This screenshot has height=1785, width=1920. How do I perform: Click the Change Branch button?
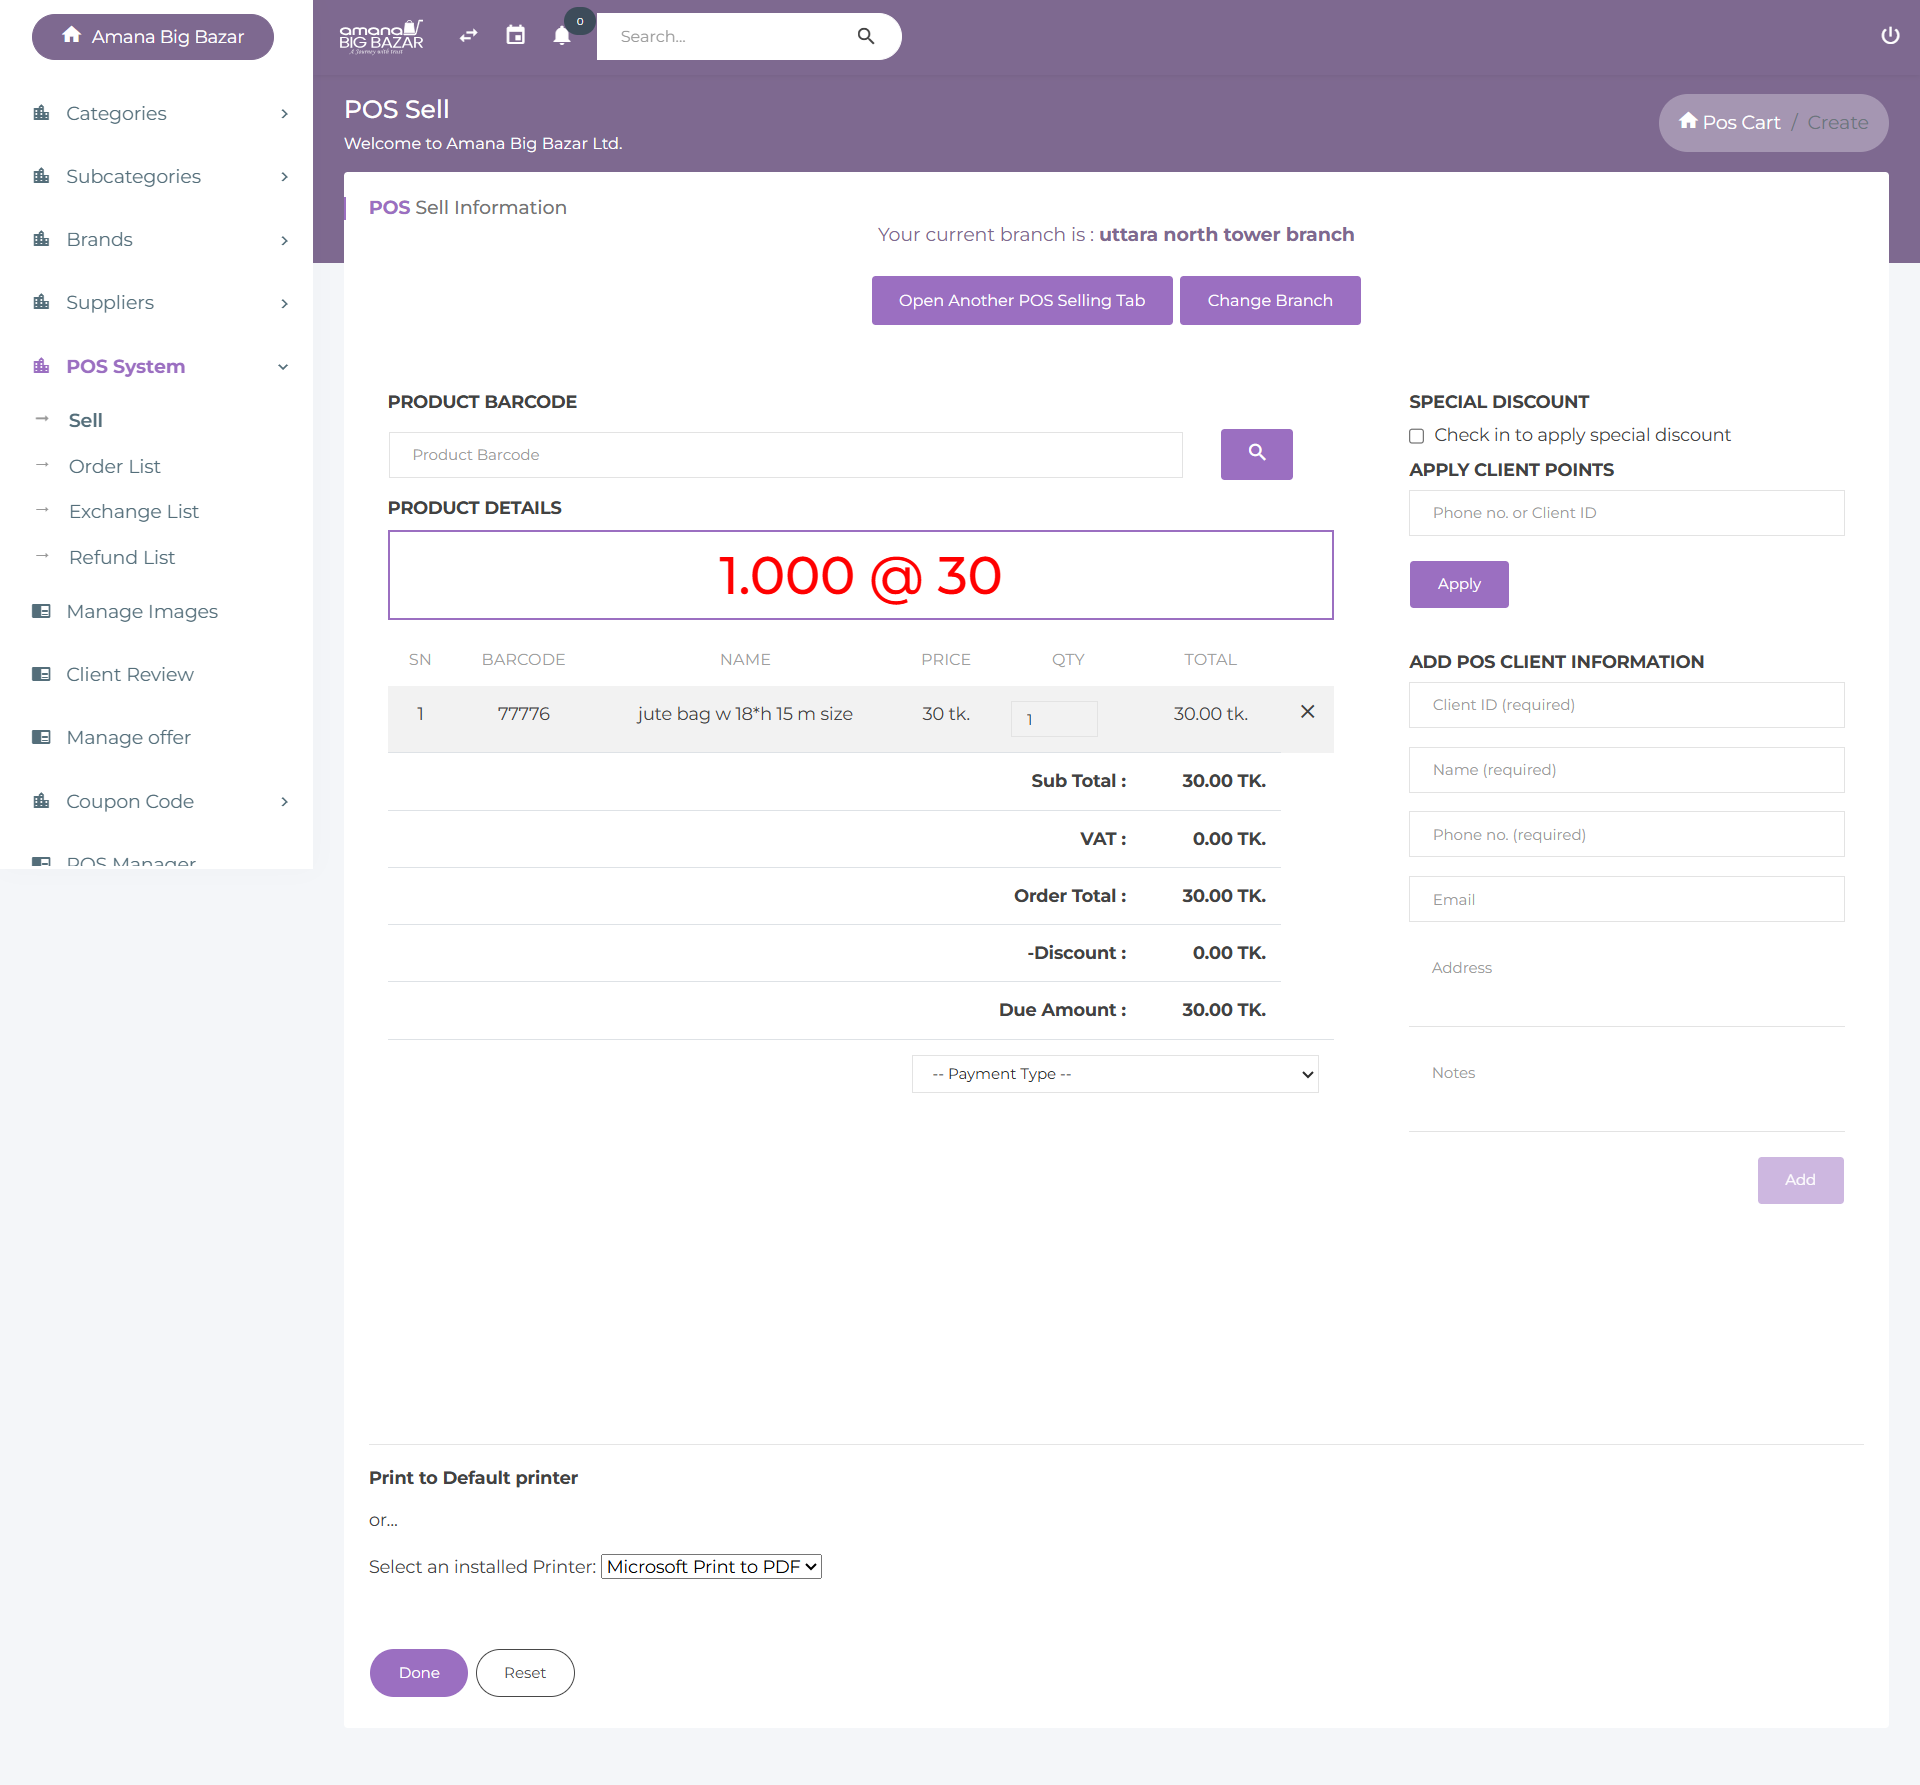click(1270, 300)
